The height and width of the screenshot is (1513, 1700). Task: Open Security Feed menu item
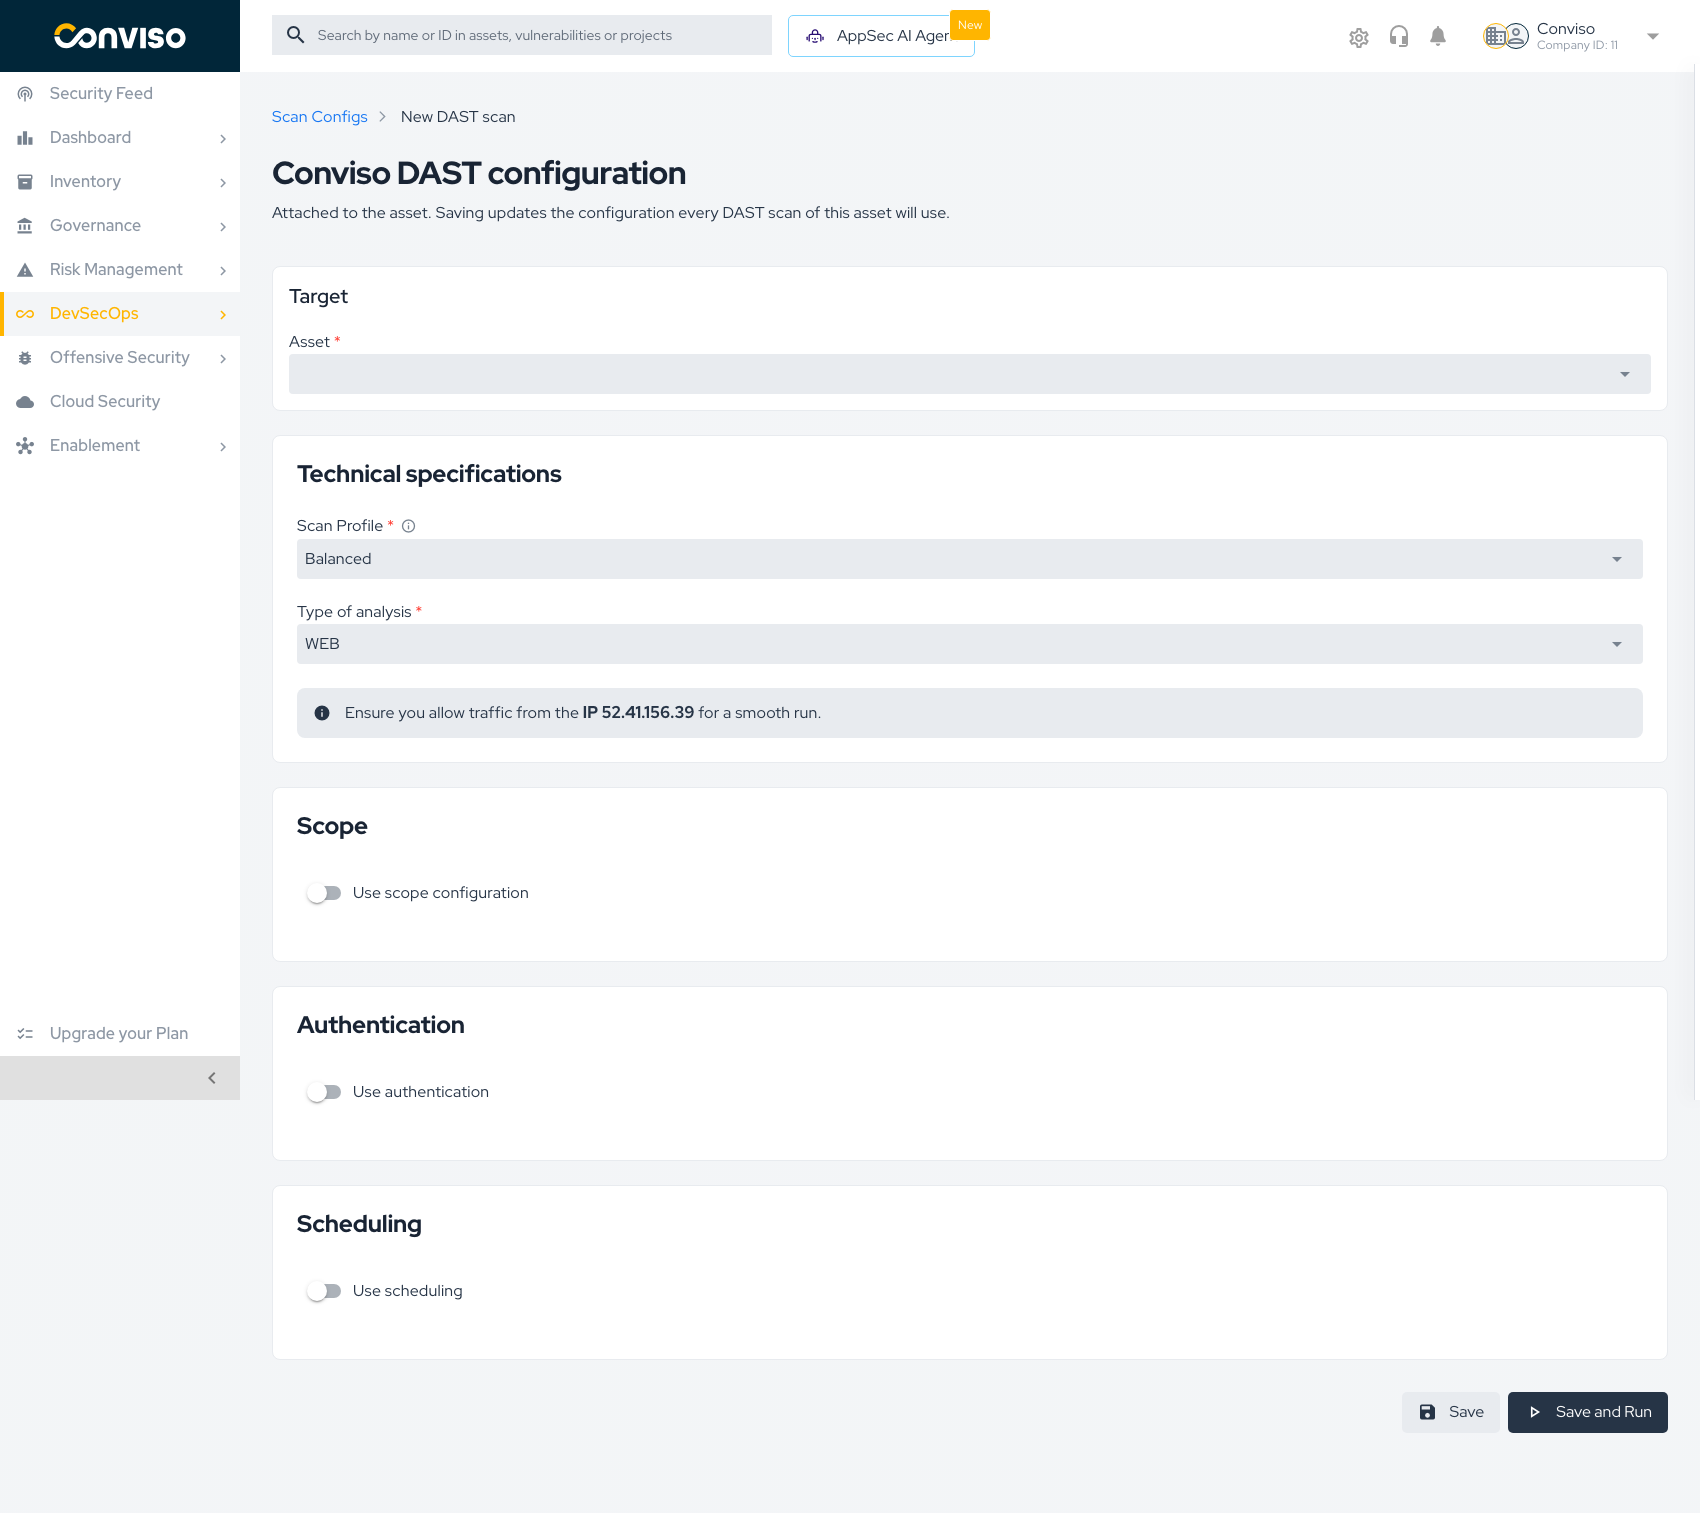pyautogui.click(x=120, y=94)
